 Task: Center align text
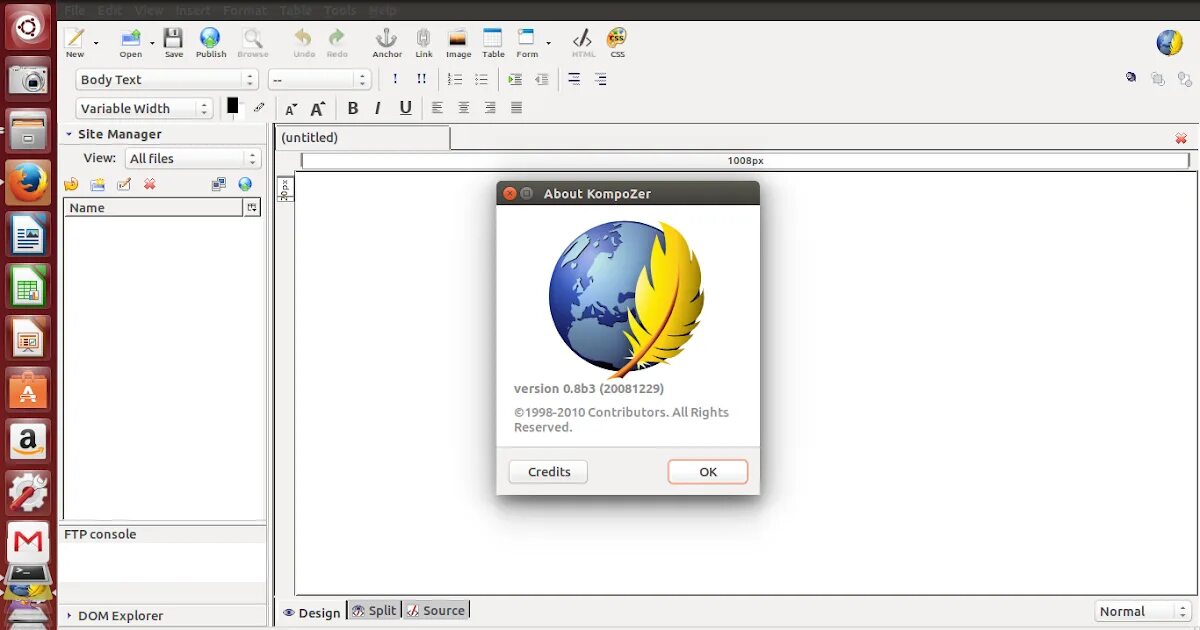(x=464, y=108)
